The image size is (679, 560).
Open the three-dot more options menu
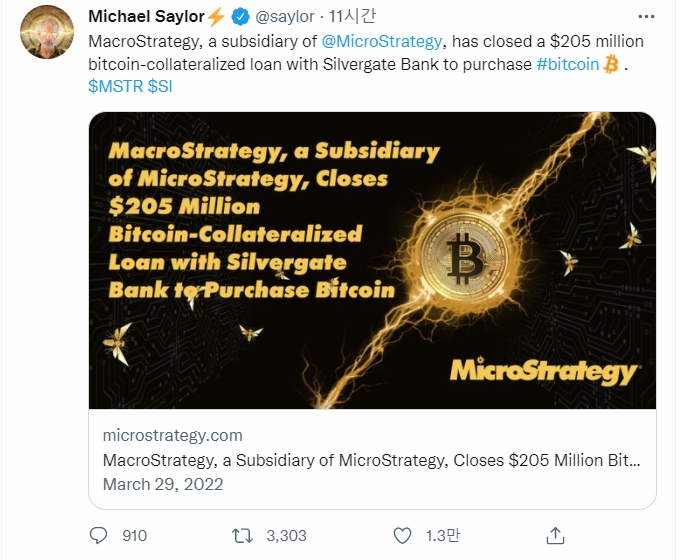click(x=646, y=17)
